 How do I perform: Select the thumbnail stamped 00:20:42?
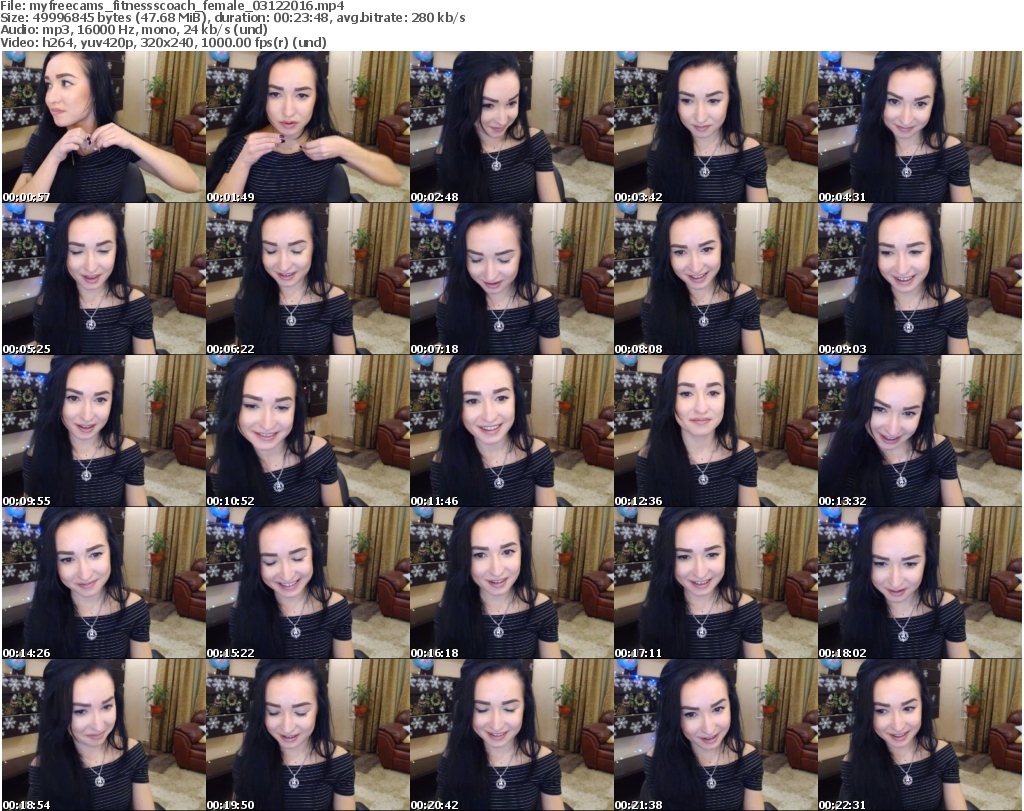point(512,735)
